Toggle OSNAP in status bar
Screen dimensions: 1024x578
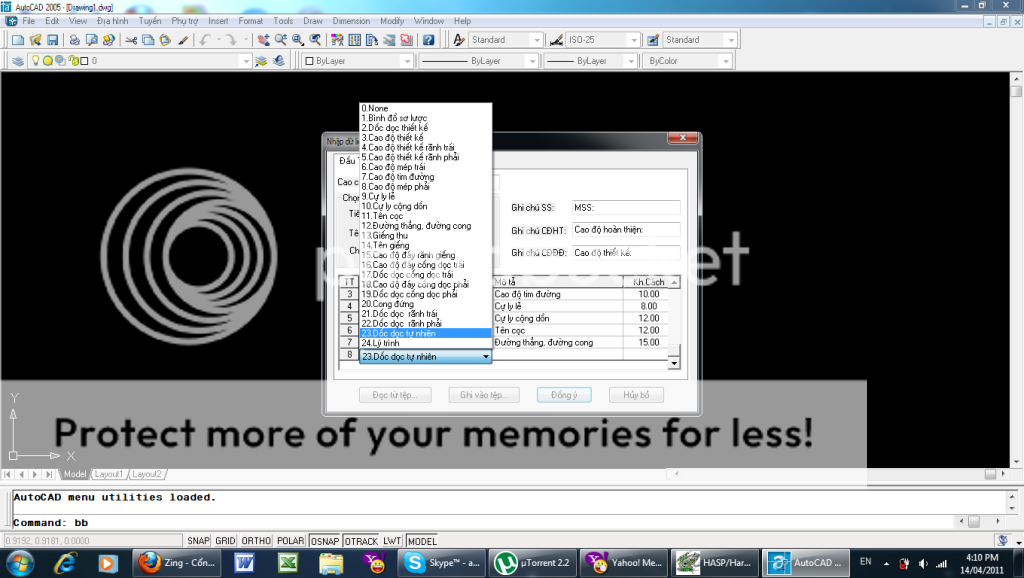pyautogui.click(x=325, y=541)
